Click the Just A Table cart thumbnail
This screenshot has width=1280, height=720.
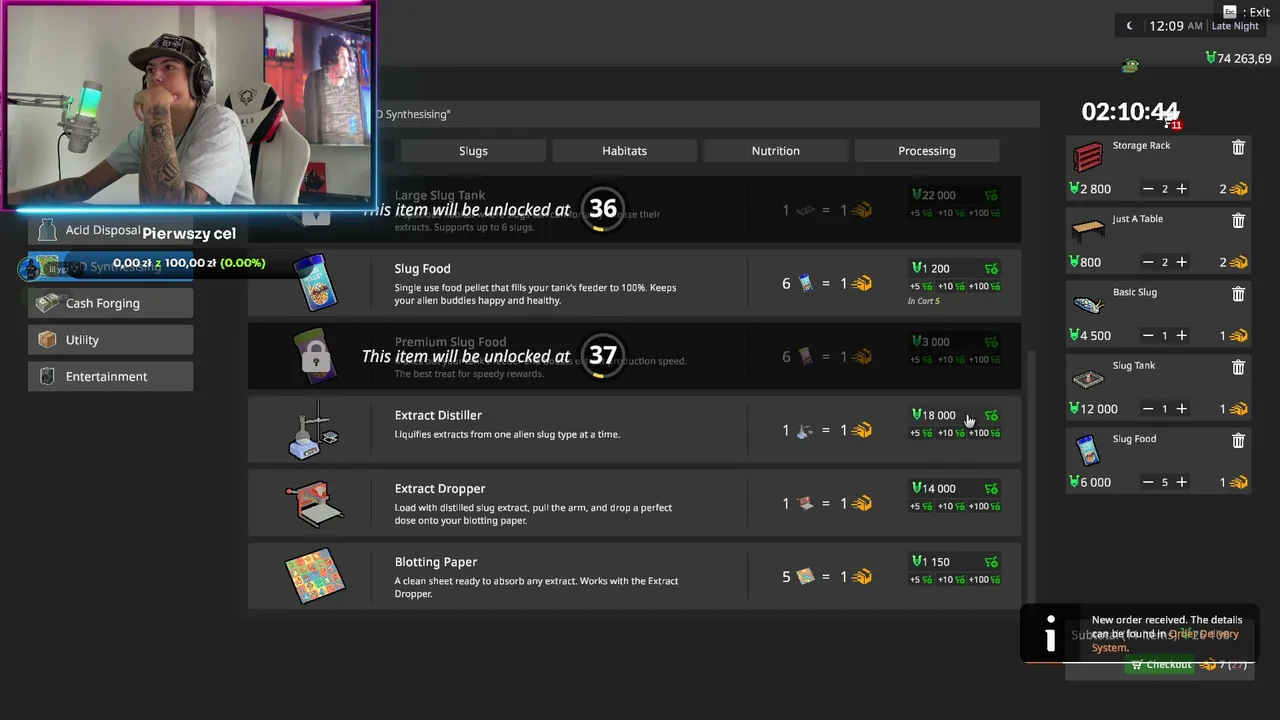click(x=1088, y=230)
